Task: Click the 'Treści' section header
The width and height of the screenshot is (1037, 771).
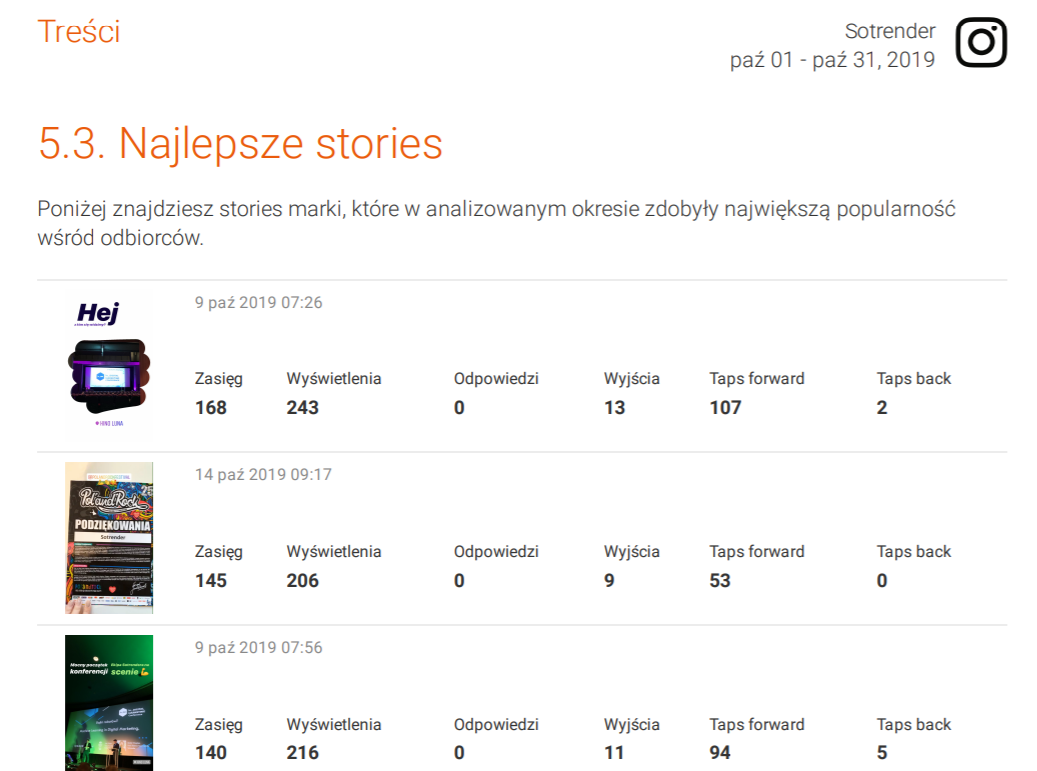Action: [79, 31]
